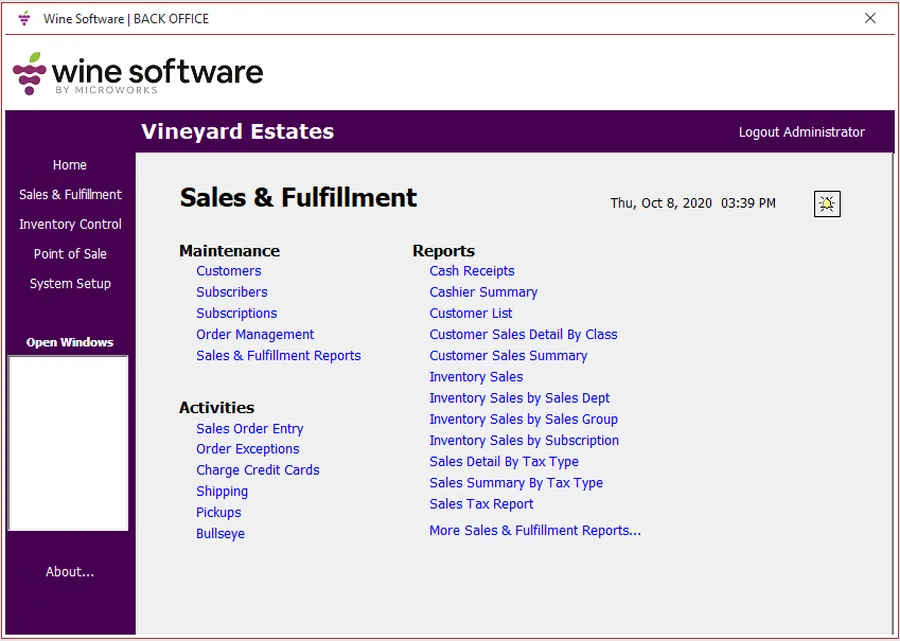Open Sales Summary By Tax Type report
Screen dimensions: 900x641
pos(516,483)
